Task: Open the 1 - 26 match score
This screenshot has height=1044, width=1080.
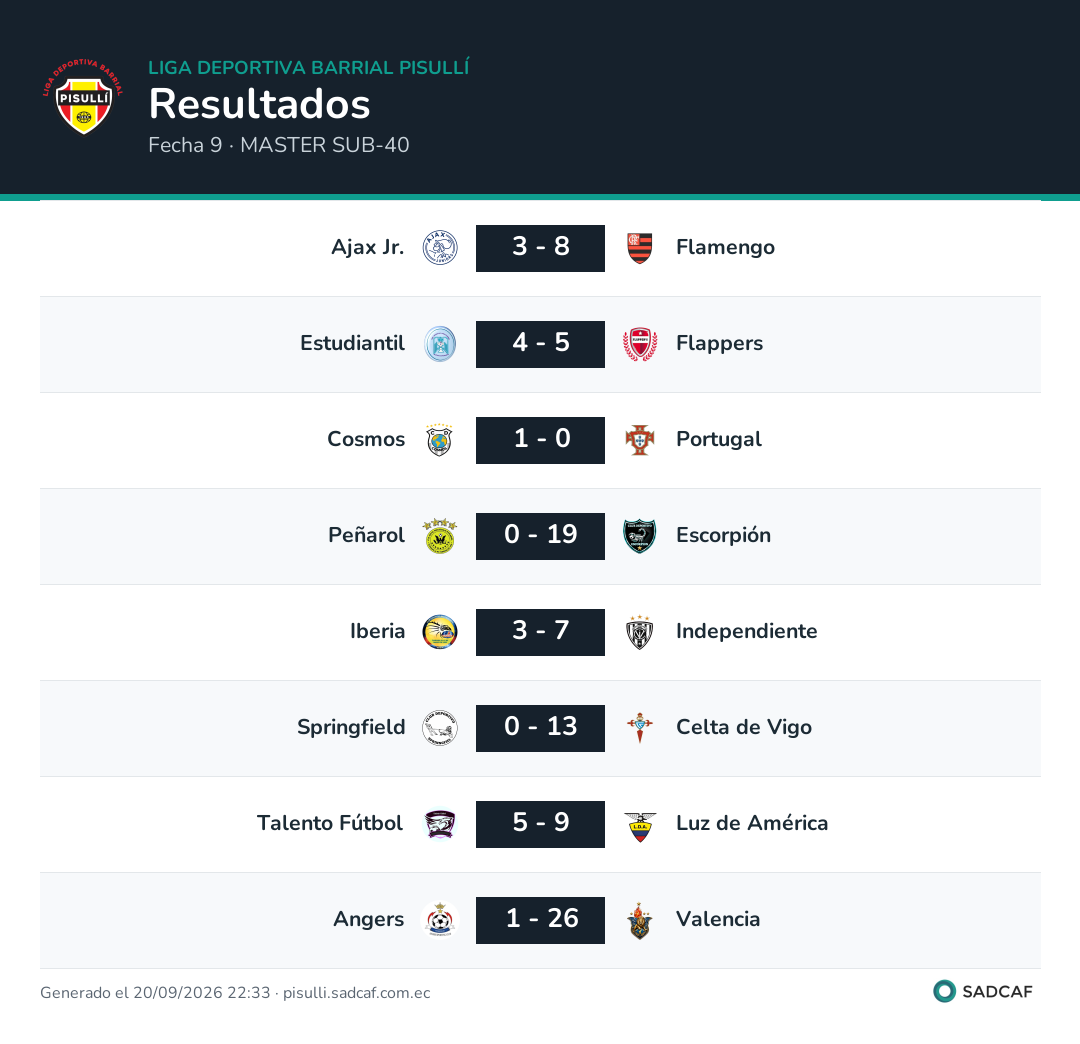Action: (x=540, y=920)
